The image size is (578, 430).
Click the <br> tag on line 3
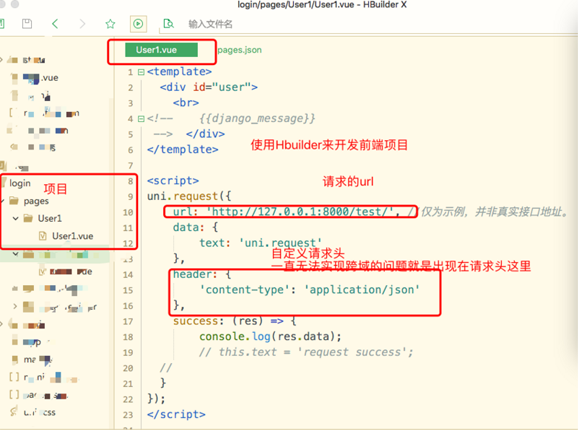[186, 103]
